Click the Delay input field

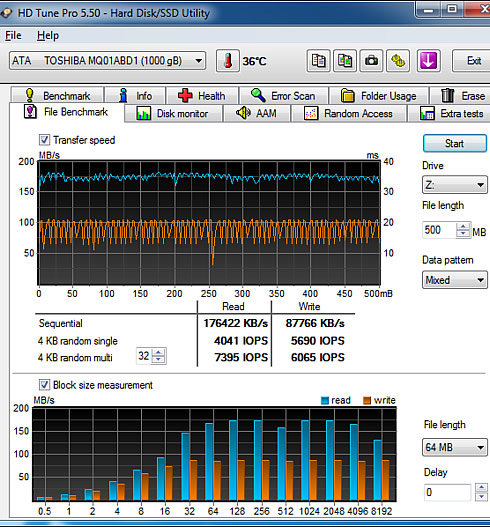[x=447, y=492]
